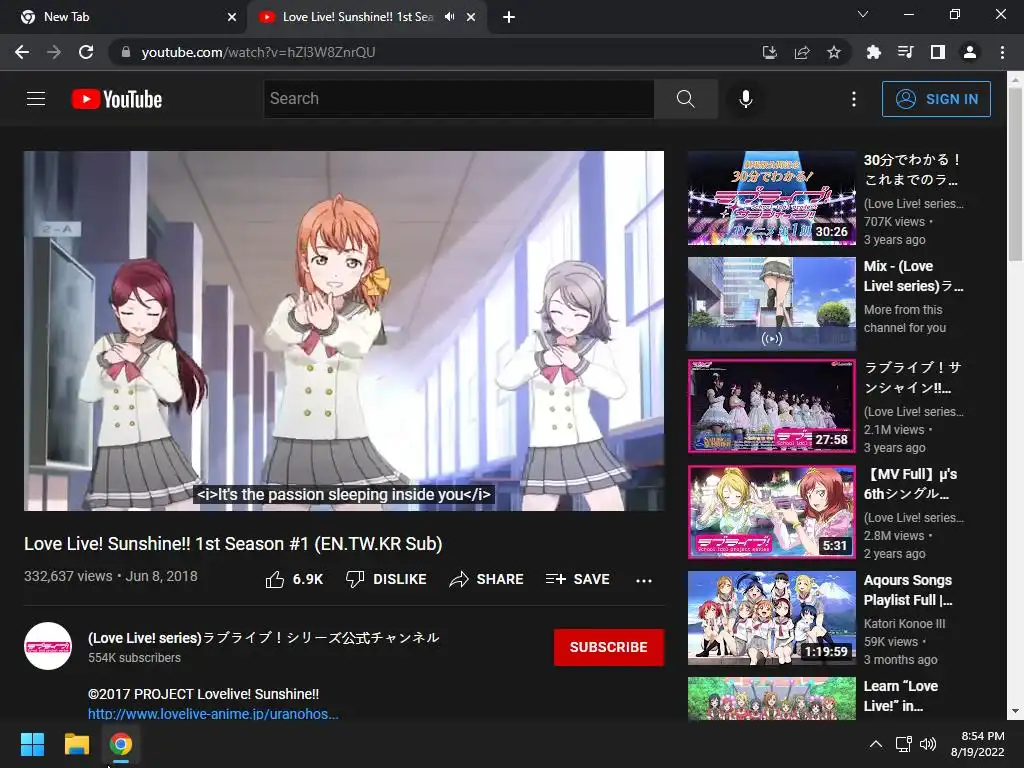This screenshot has height=768, width=1024.
Task: Toggle the Chrome side panel
Action: coord(938,52)
